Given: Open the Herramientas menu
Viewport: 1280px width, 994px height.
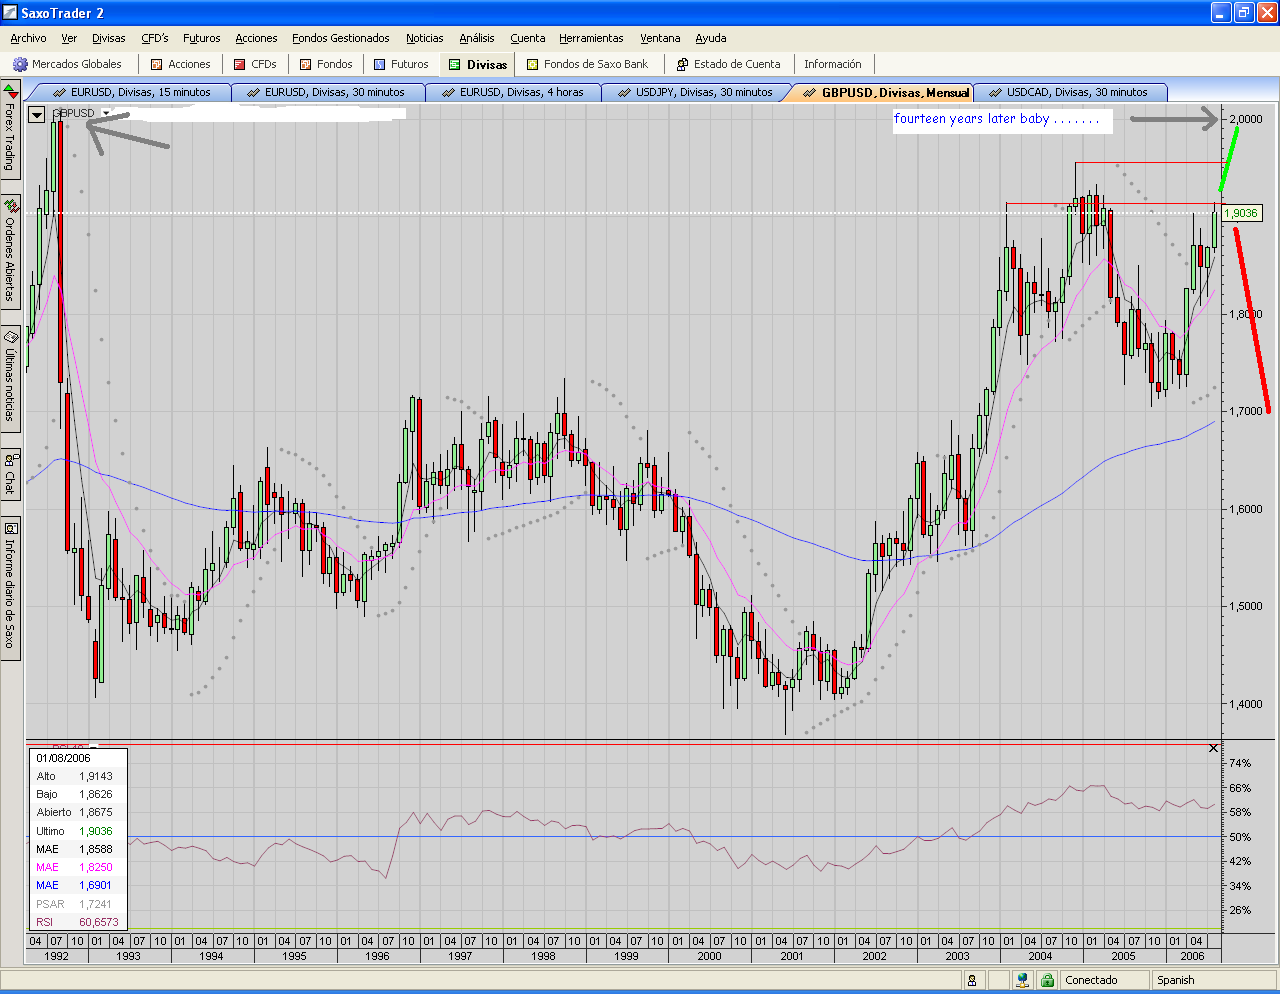Looking at the screenshot, I should point(590,38).
